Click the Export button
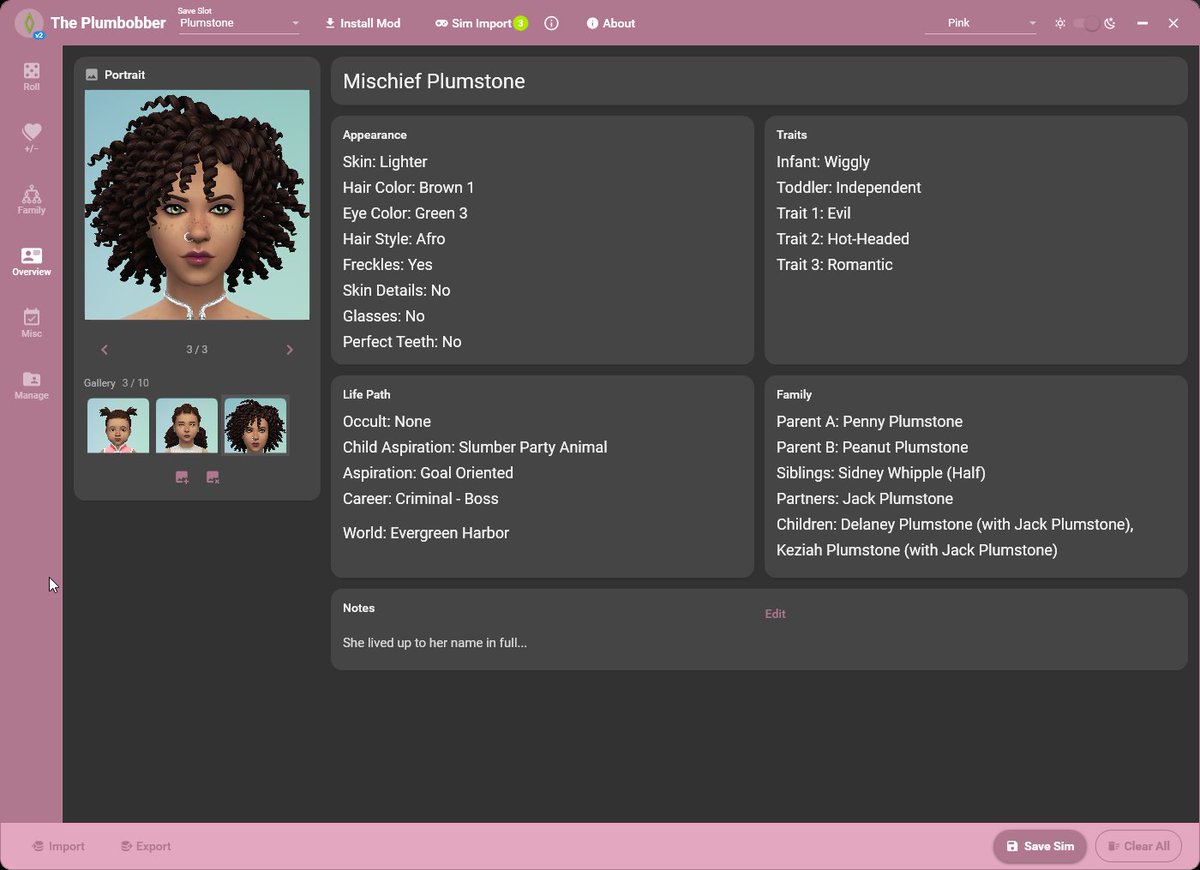 click(x=145, y=846)
